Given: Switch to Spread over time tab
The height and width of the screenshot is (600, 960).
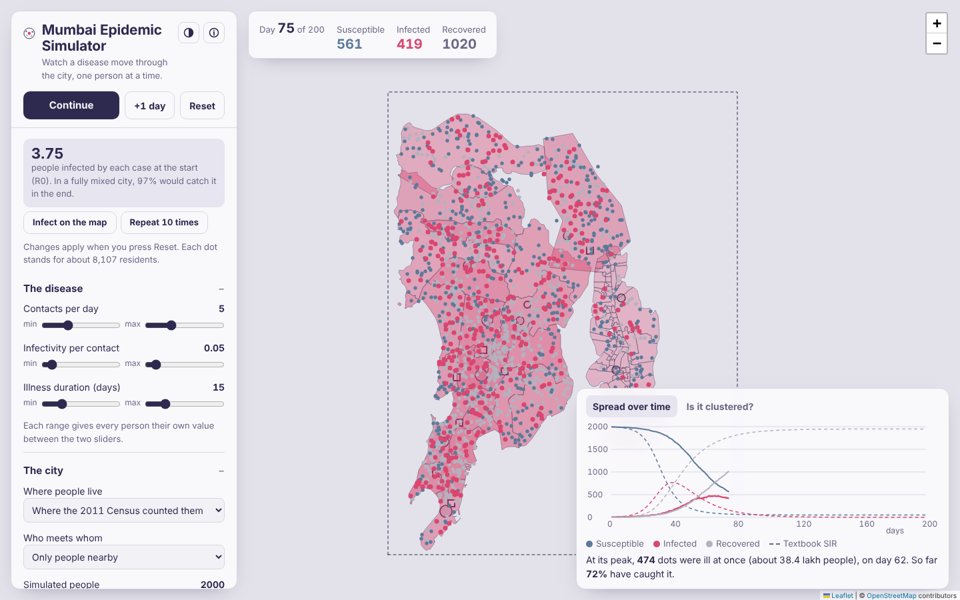Looking at the screenshot, I should 631,407.
